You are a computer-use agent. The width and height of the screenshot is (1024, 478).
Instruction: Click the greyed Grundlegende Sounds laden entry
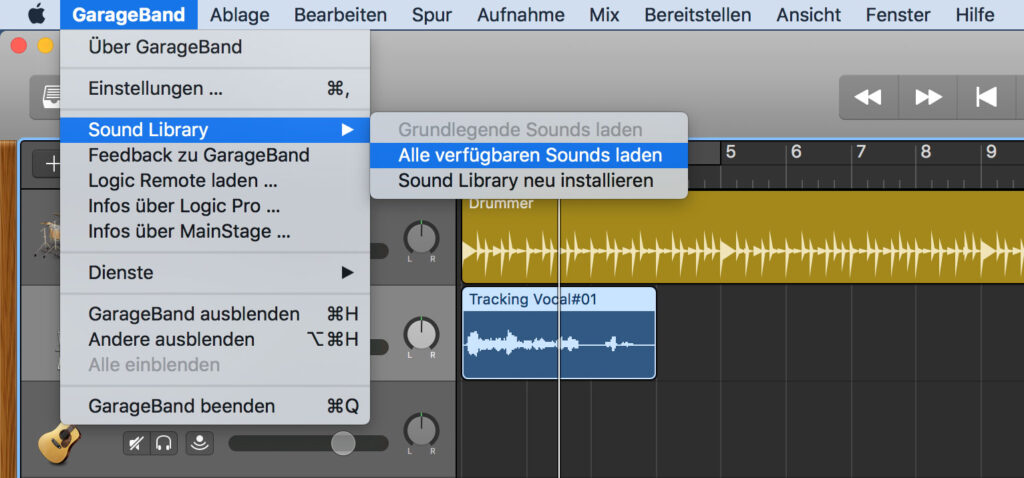pyautogui.click(x=529, y=130)
